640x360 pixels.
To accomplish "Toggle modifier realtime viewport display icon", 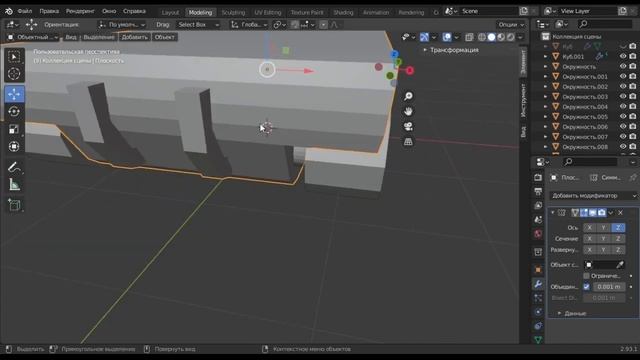I will coord(592,213).
